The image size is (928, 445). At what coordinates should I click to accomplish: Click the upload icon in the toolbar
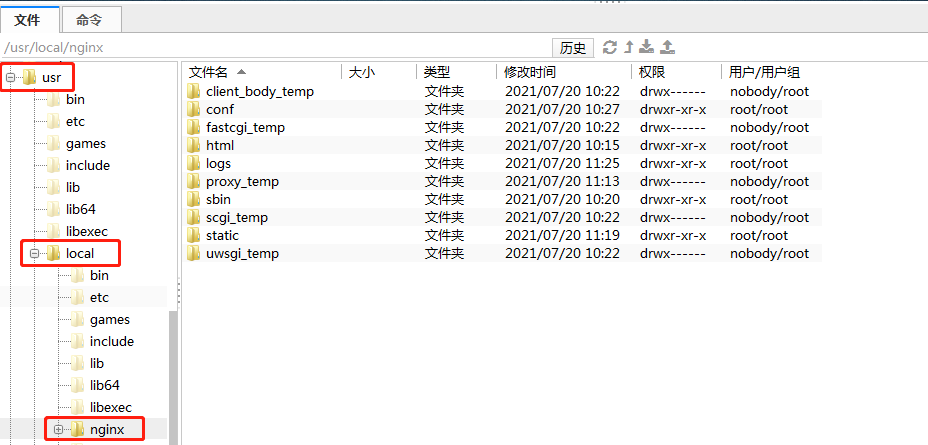668,47
